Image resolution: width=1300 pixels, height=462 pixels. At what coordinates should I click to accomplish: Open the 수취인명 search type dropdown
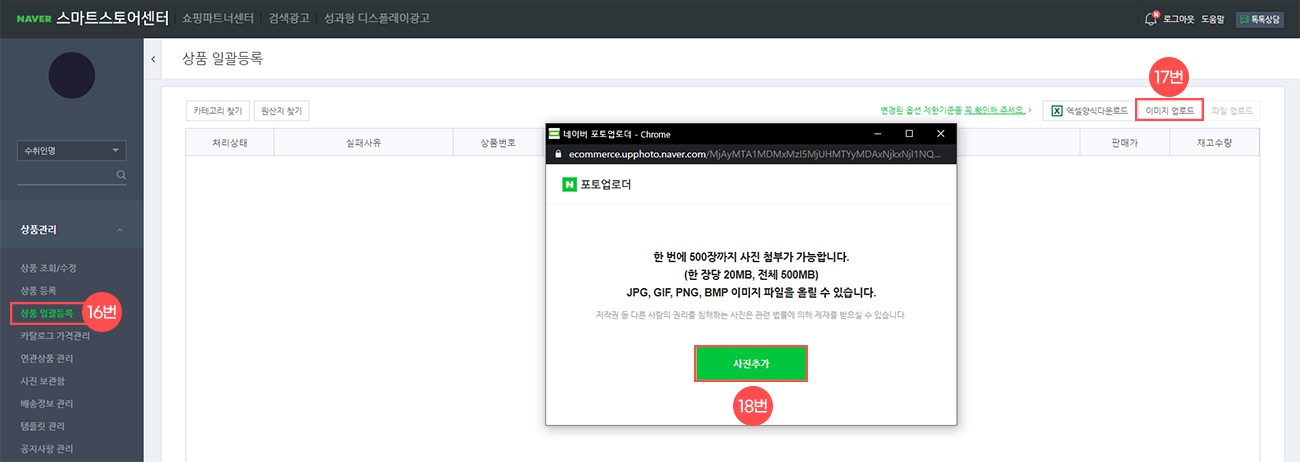click(71, 151)
